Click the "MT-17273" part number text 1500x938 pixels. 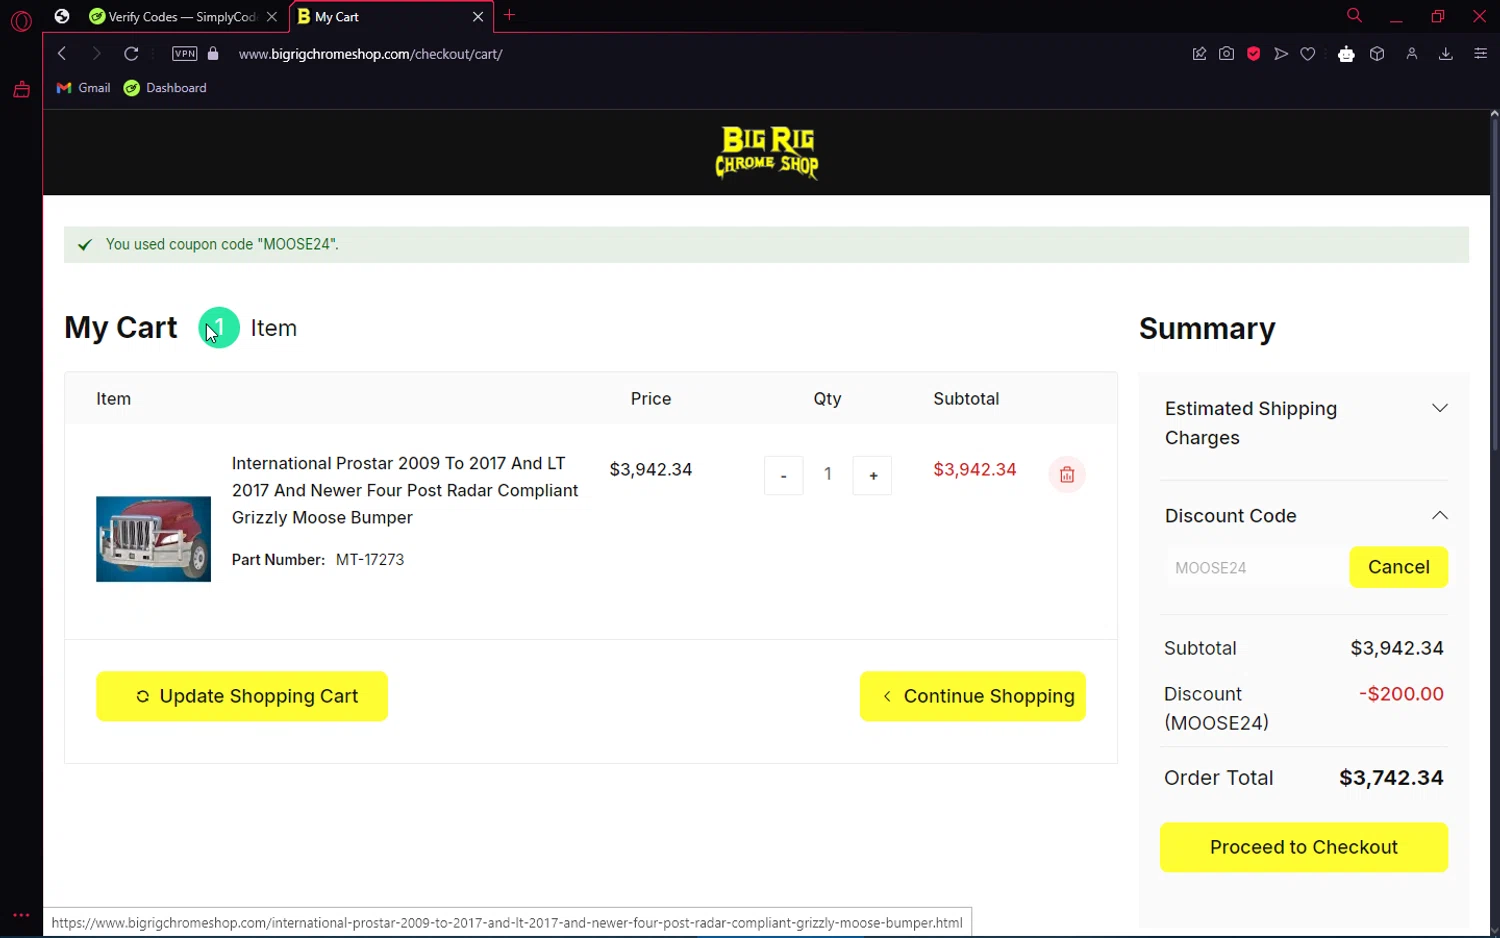[370, 560]
